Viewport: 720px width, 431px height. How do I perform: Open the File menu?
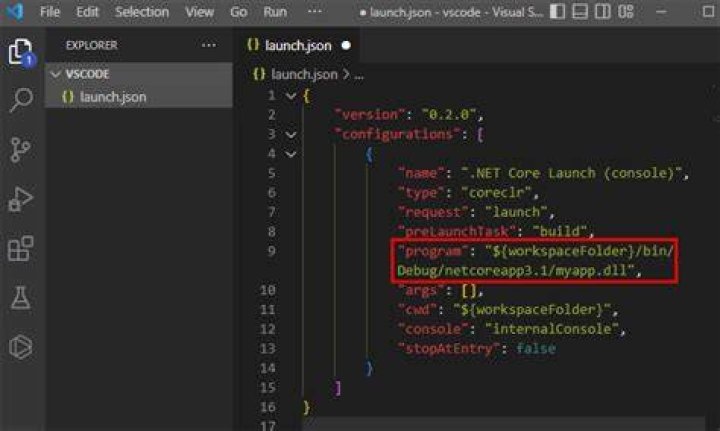click(50, 12)
